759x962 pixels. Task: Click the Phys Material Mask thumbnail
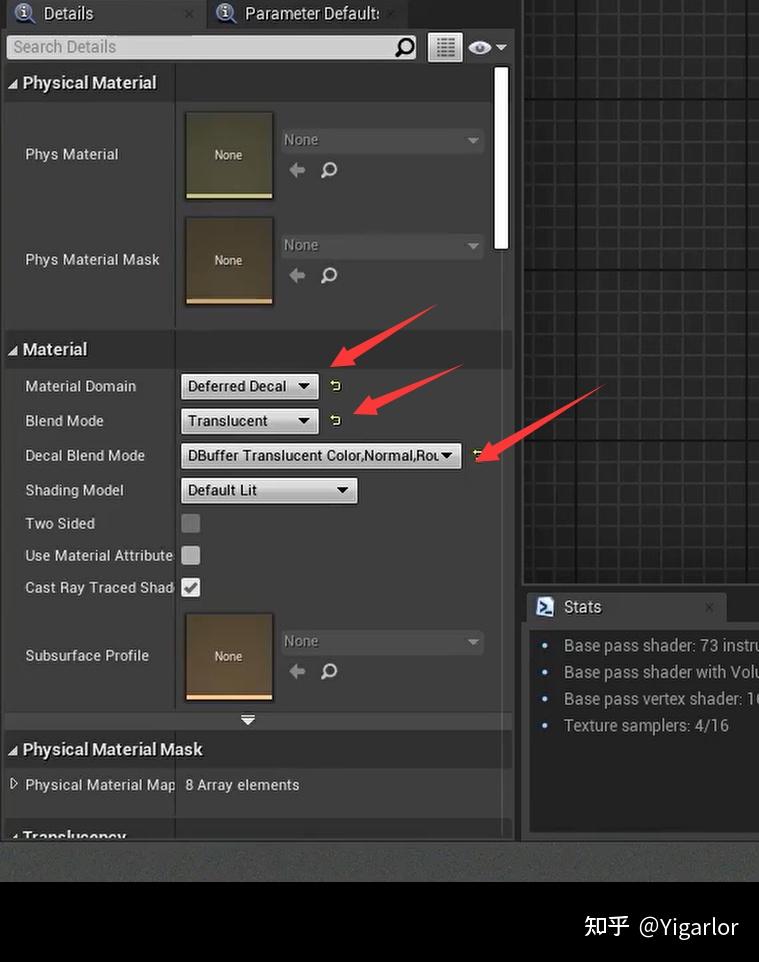(229, 261)
